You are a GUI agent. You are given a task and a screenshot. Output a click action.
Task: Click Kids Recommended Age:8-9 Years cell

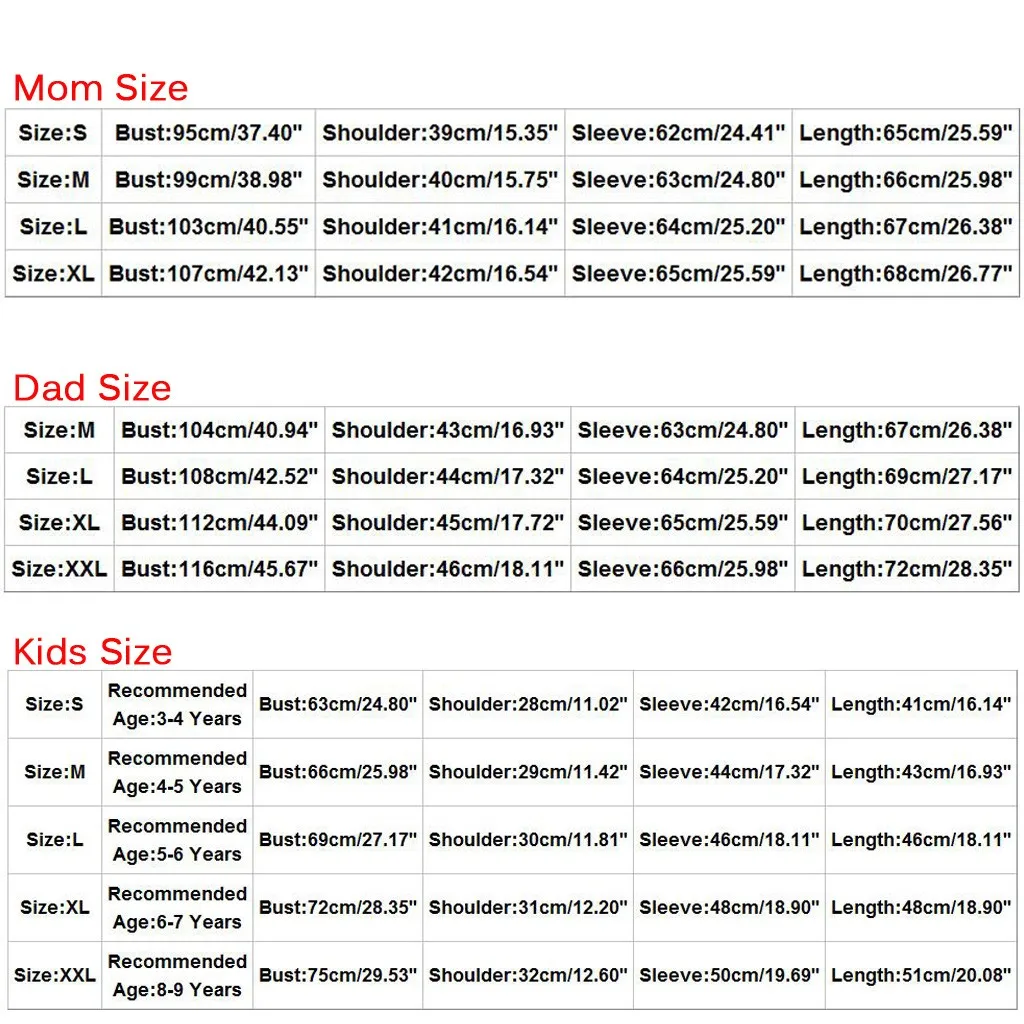click(177, 976)
